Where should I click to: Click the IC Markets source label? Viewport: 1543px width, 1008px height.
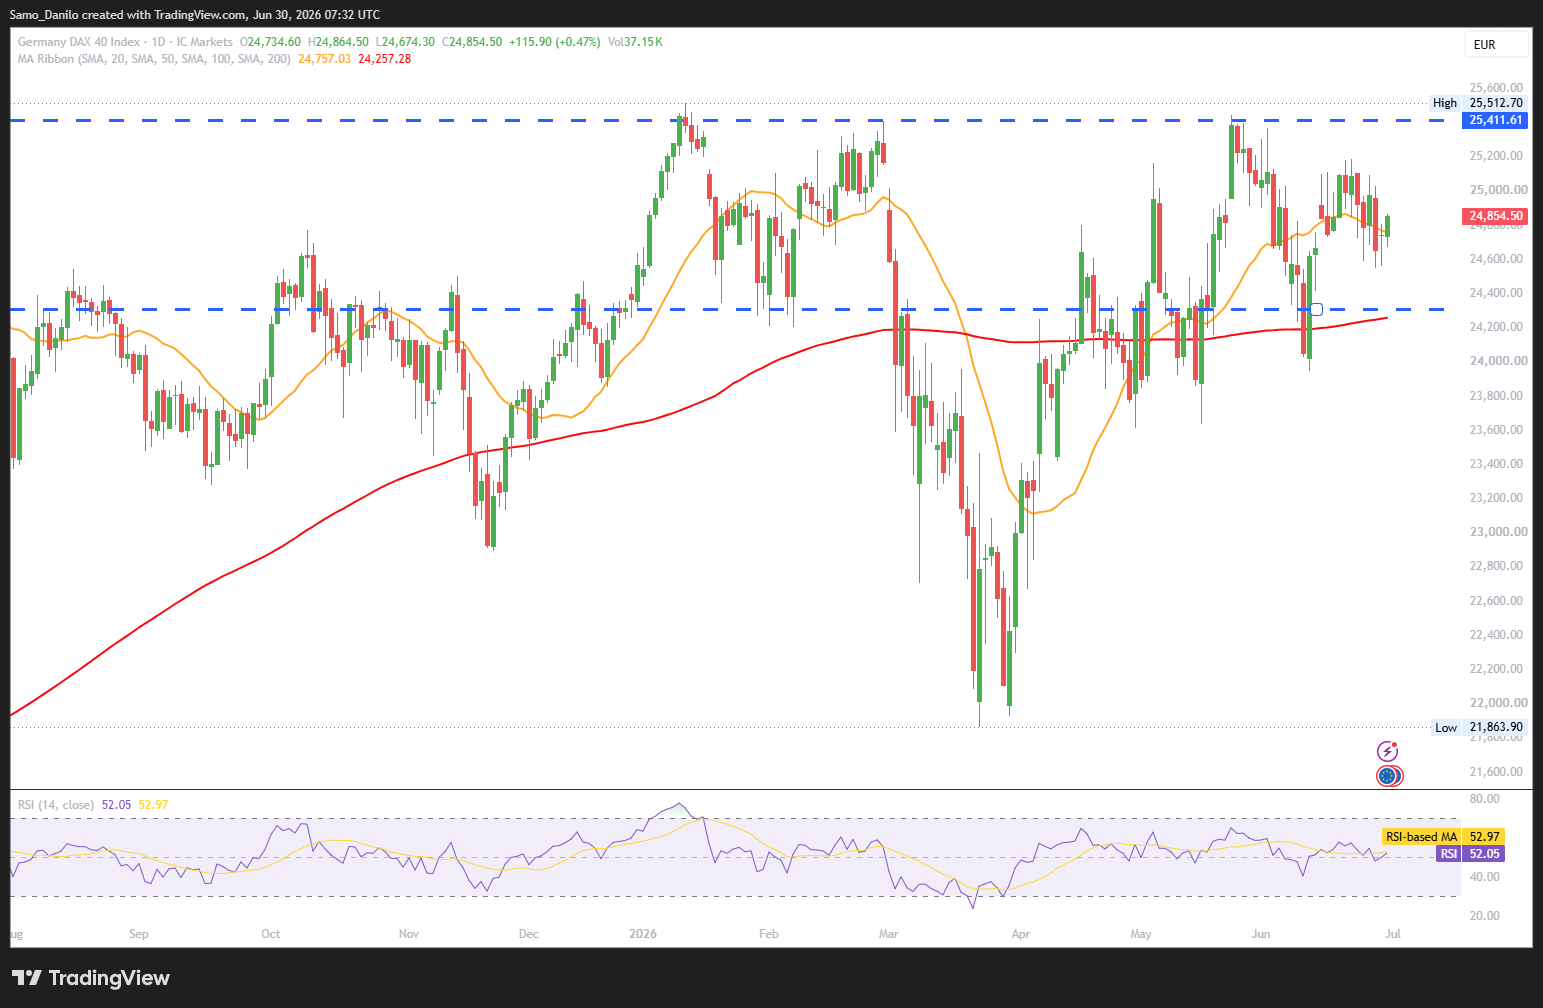coord(204,42)
